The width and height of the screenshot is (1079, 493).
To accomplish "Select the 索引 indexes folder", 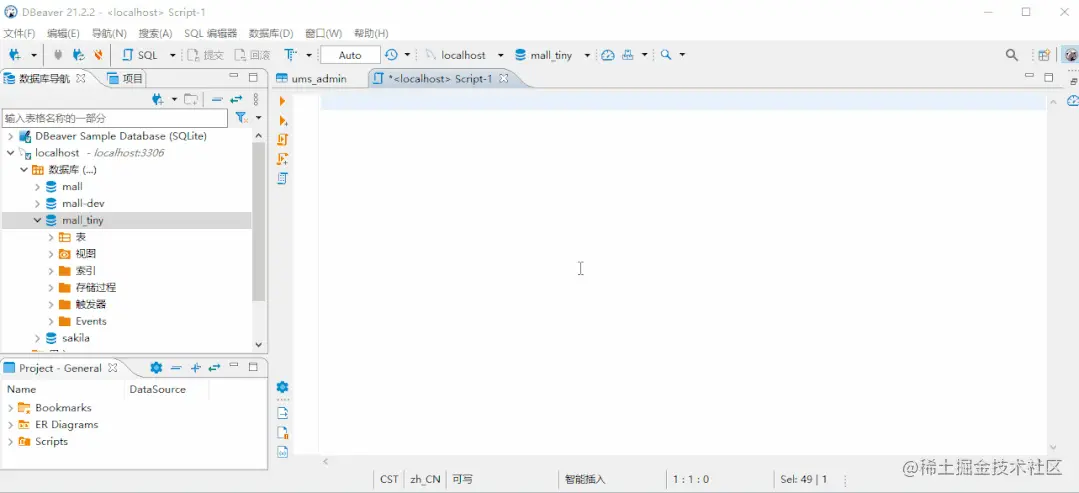I will click(x=85, y=271).
